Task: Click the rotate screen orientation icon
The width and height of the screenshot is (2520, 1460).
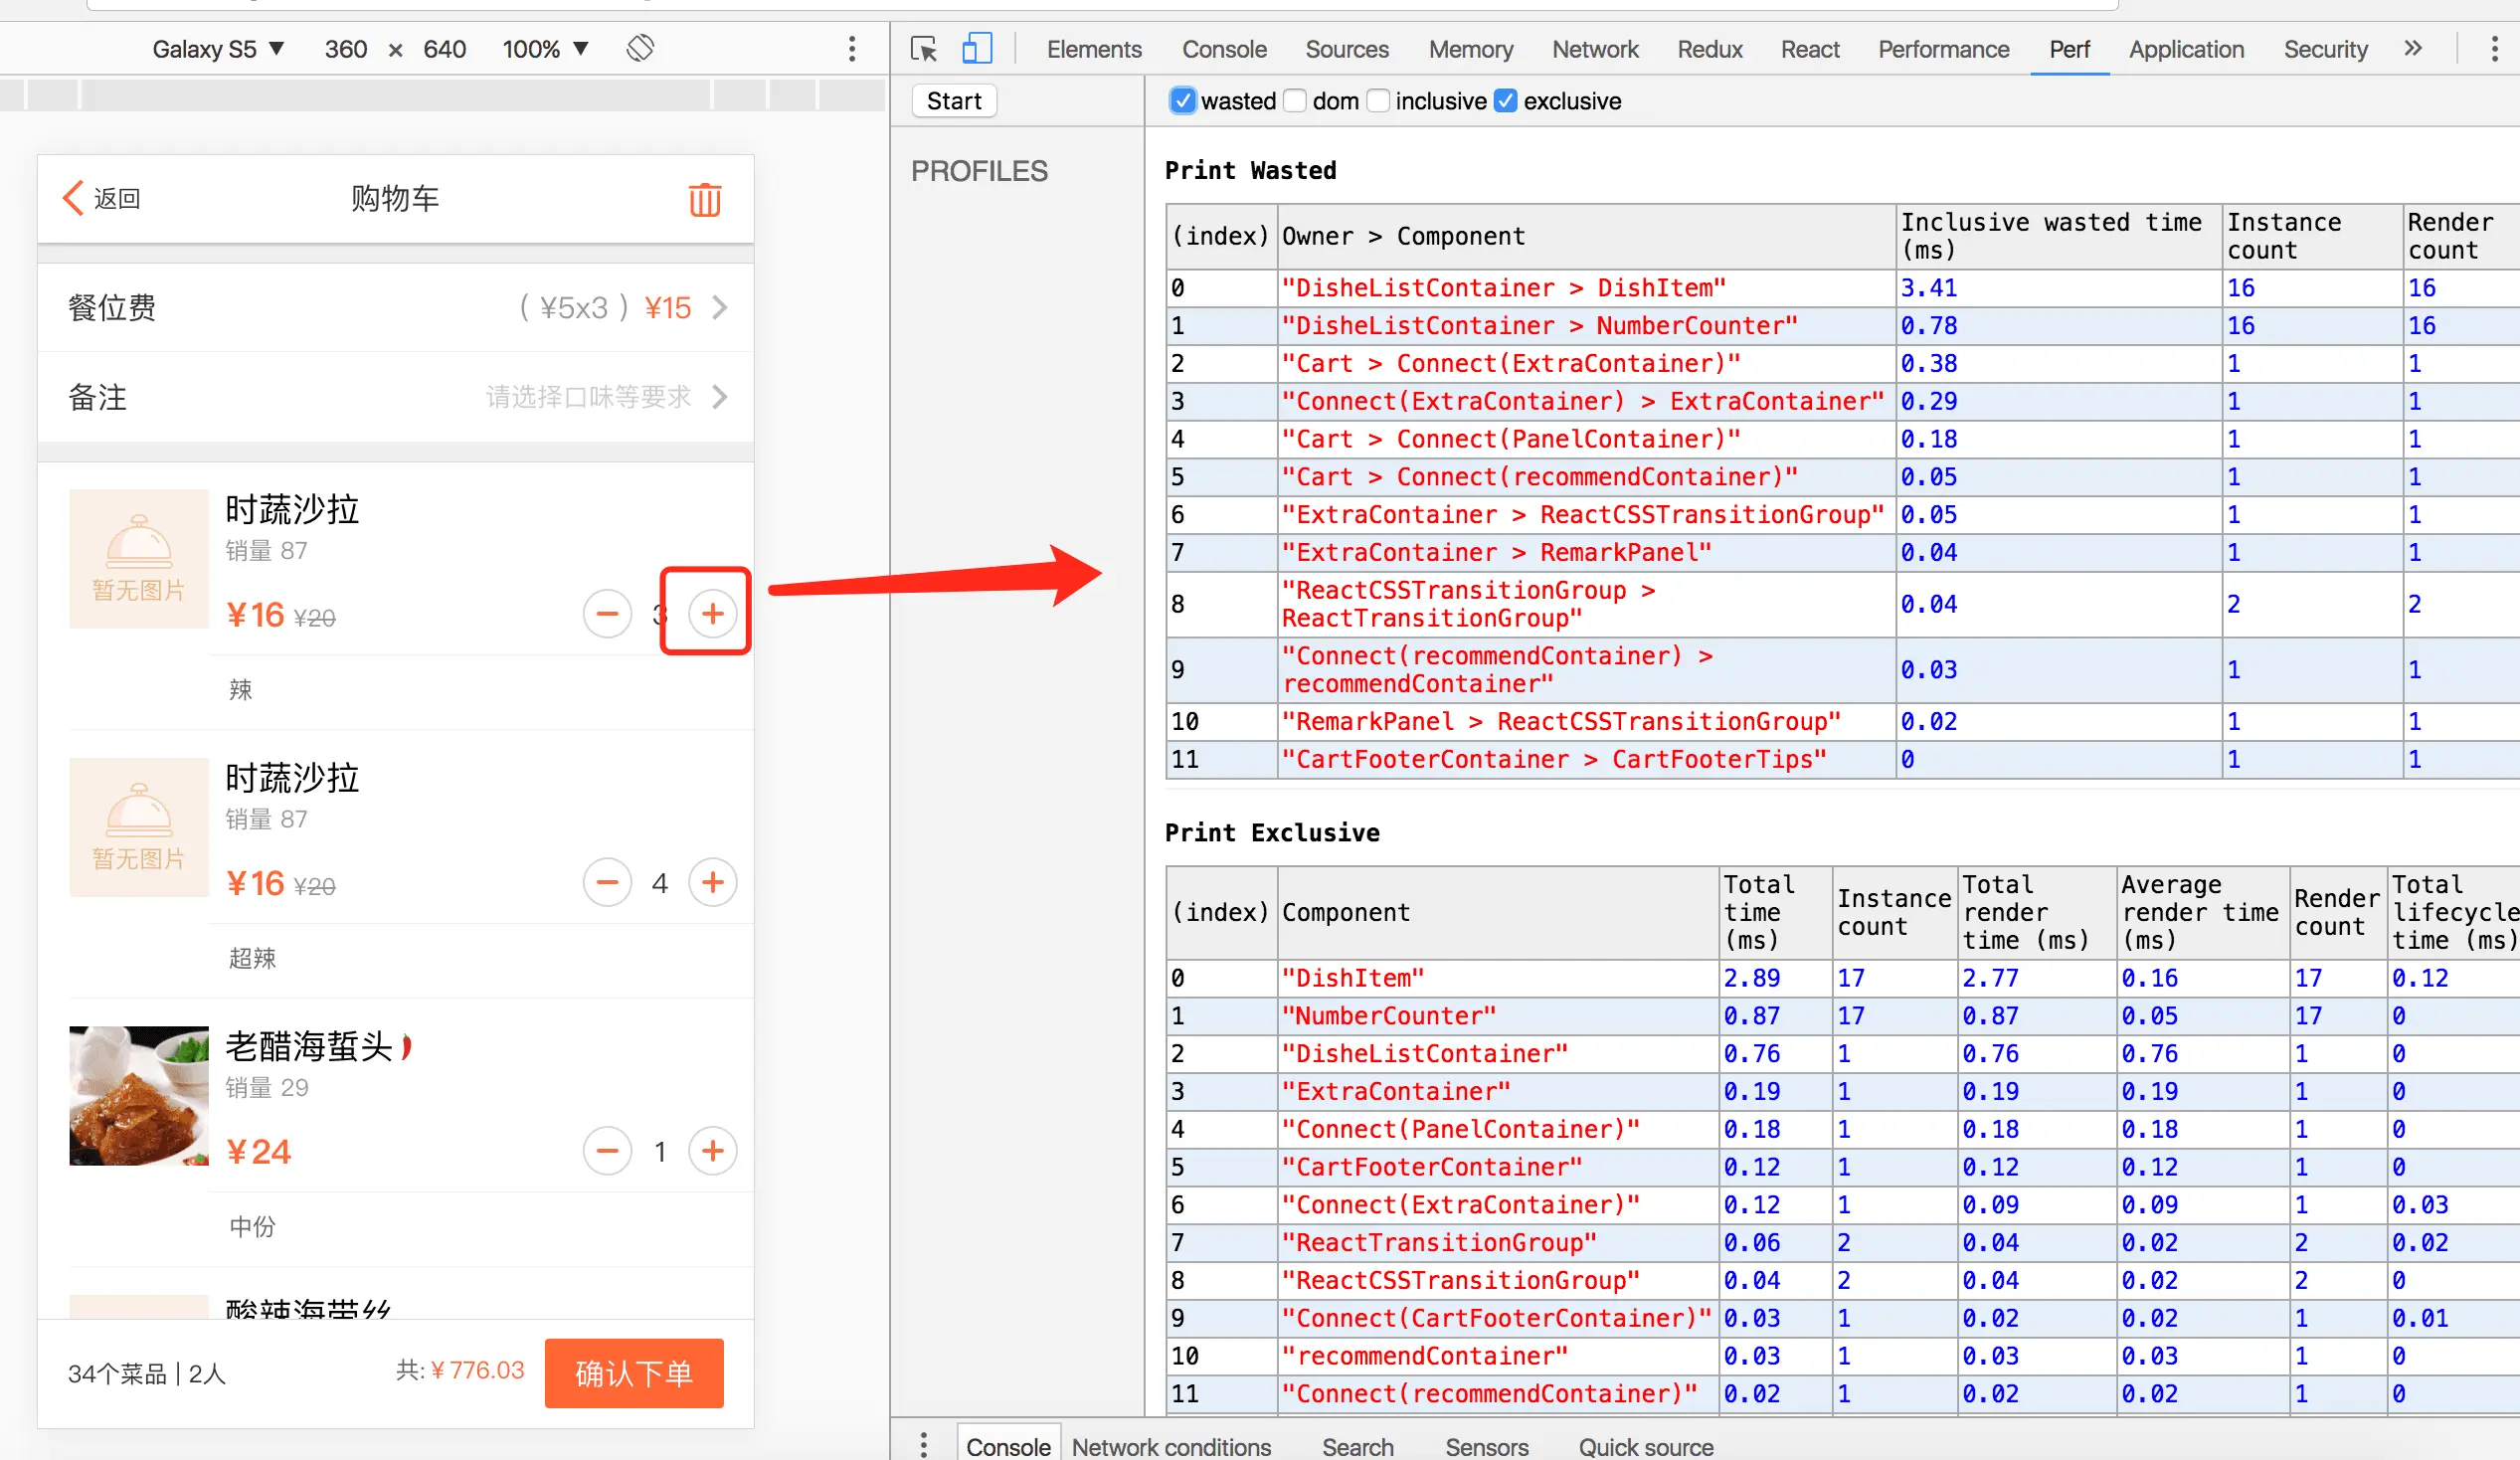Action: [x=640, y=48]
